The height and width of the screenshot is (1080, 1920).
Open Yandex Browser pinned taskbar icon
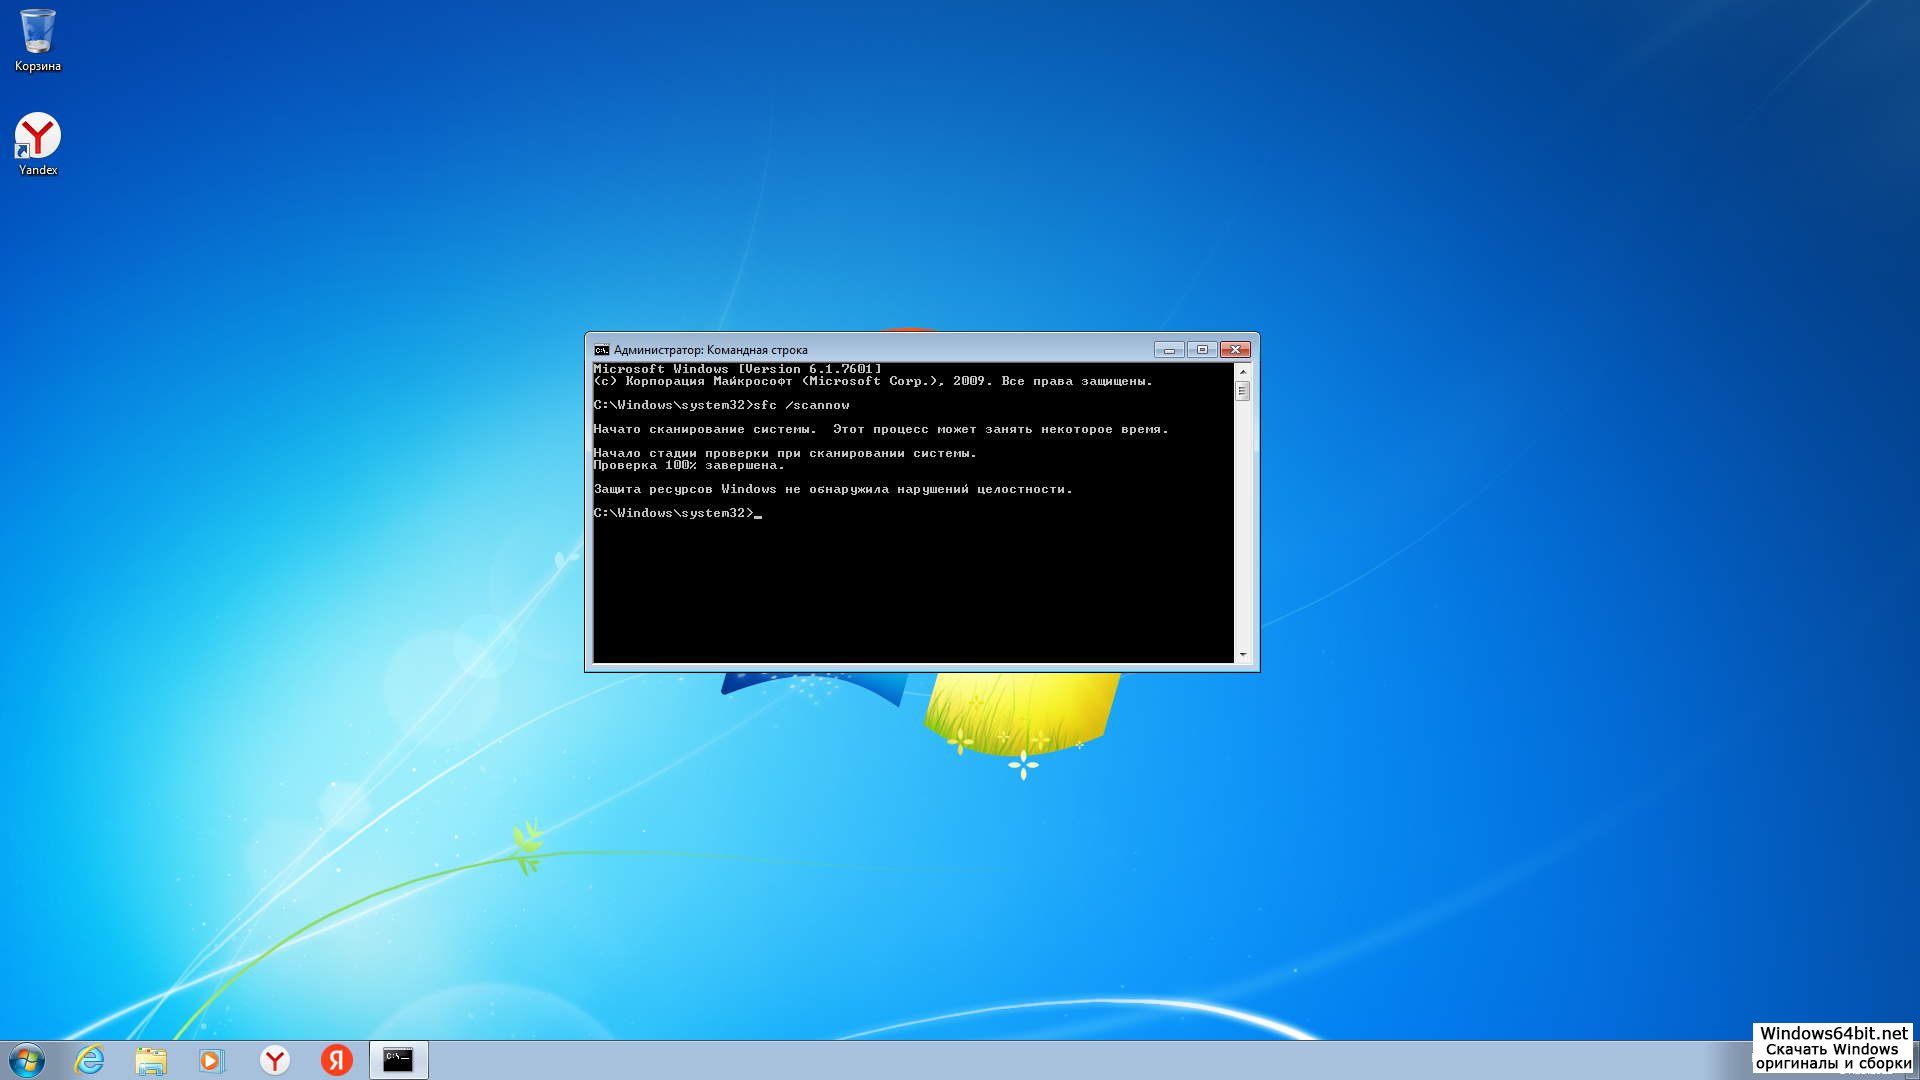click(x=275, y=1060)
